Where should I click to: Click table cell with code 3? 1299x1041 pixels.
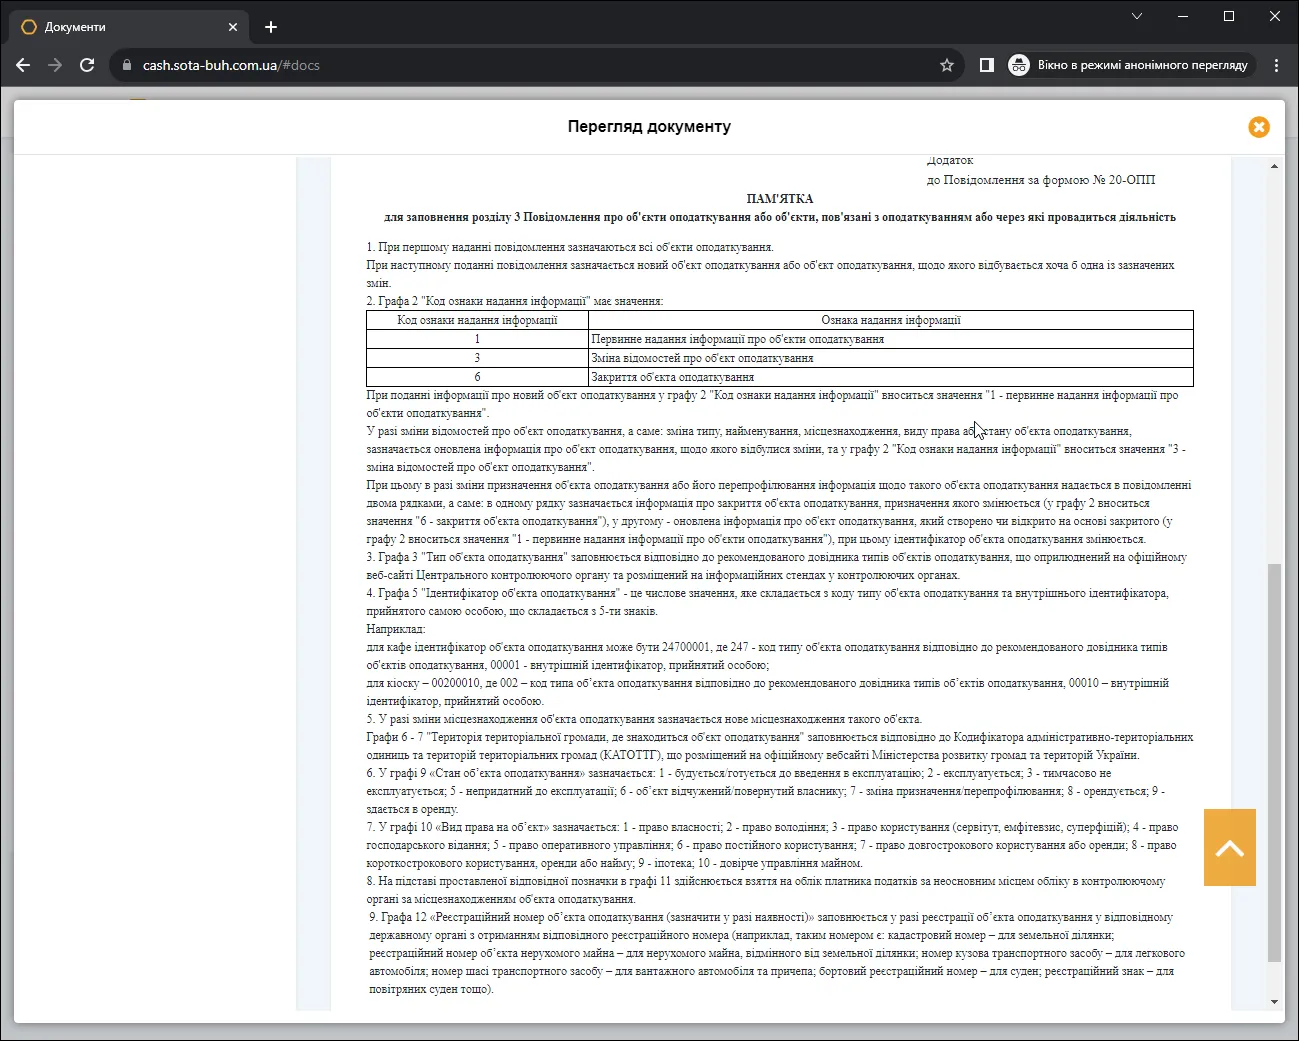(x=477, y=358)
